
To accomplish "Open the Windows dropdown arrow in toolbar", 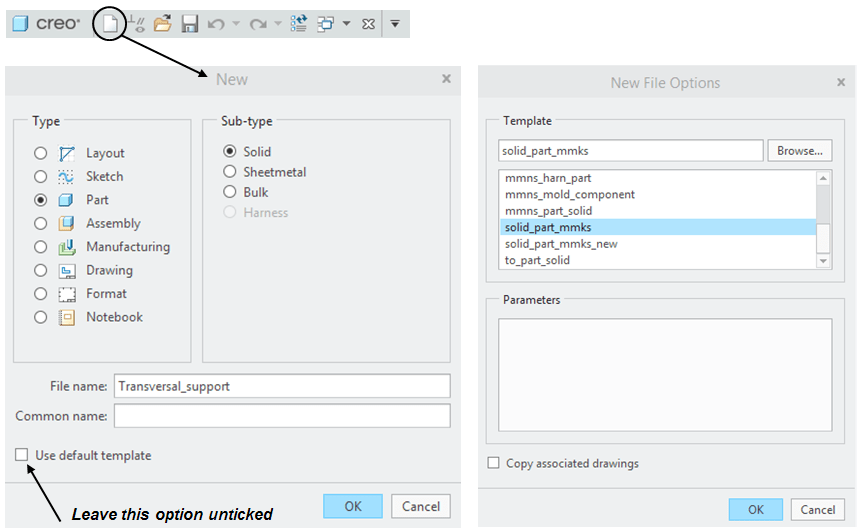I will tap(346, 23).
